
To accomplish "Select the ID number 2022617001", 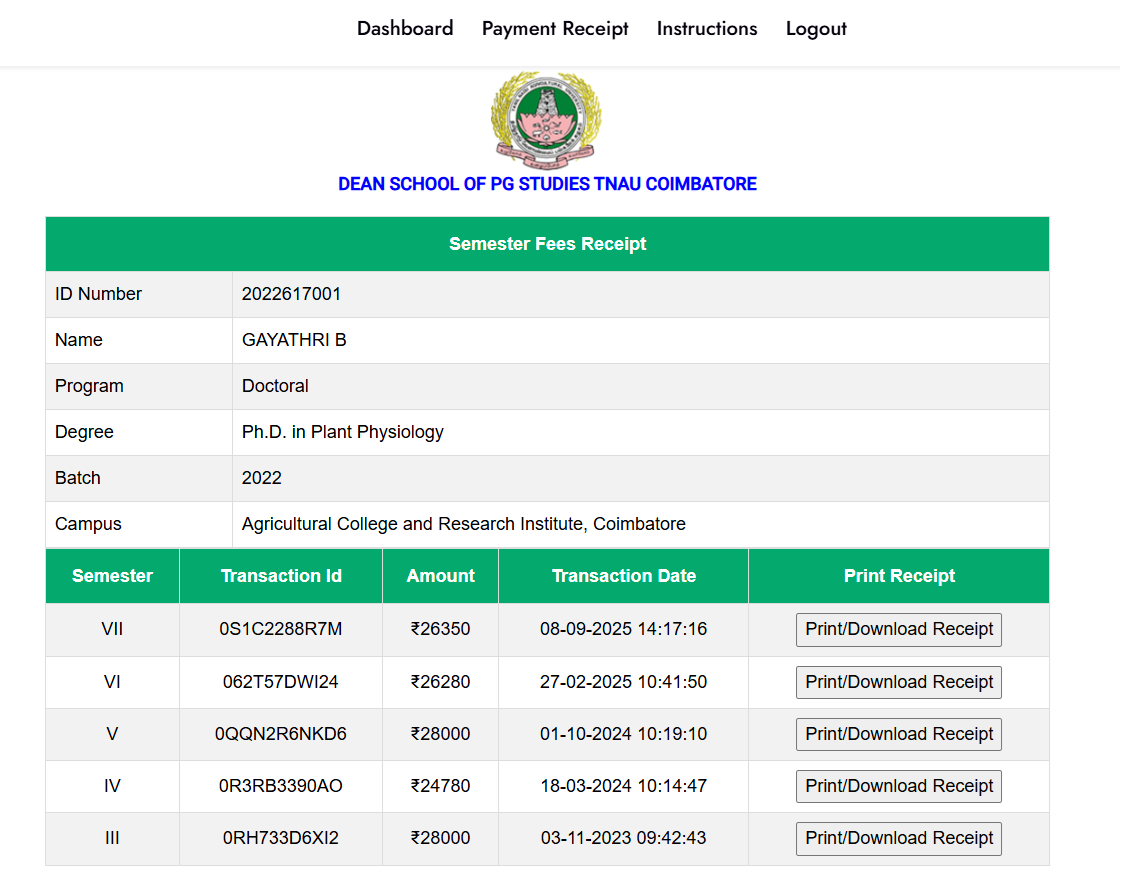I will [291, 294].
